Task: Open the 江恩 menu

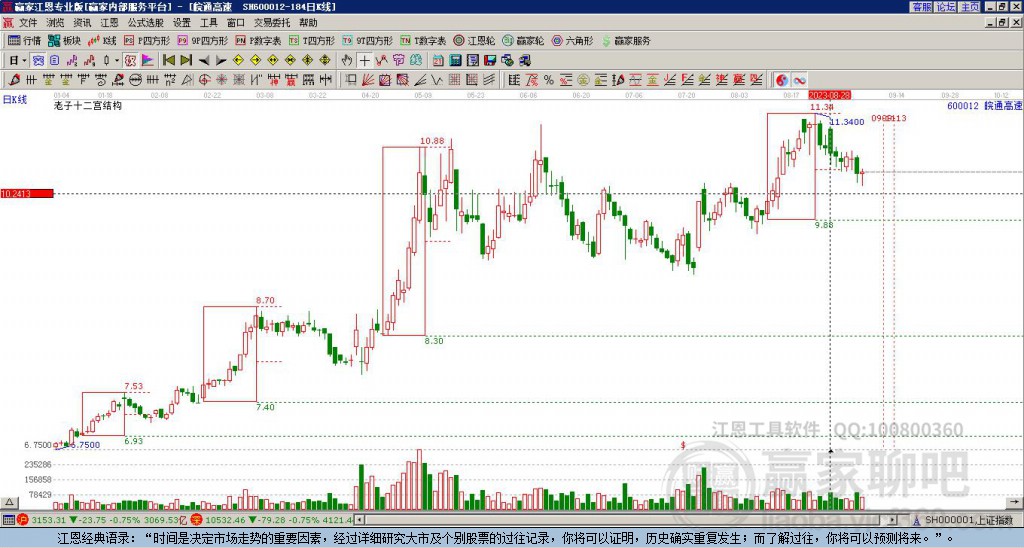Action: pos(109,23)
